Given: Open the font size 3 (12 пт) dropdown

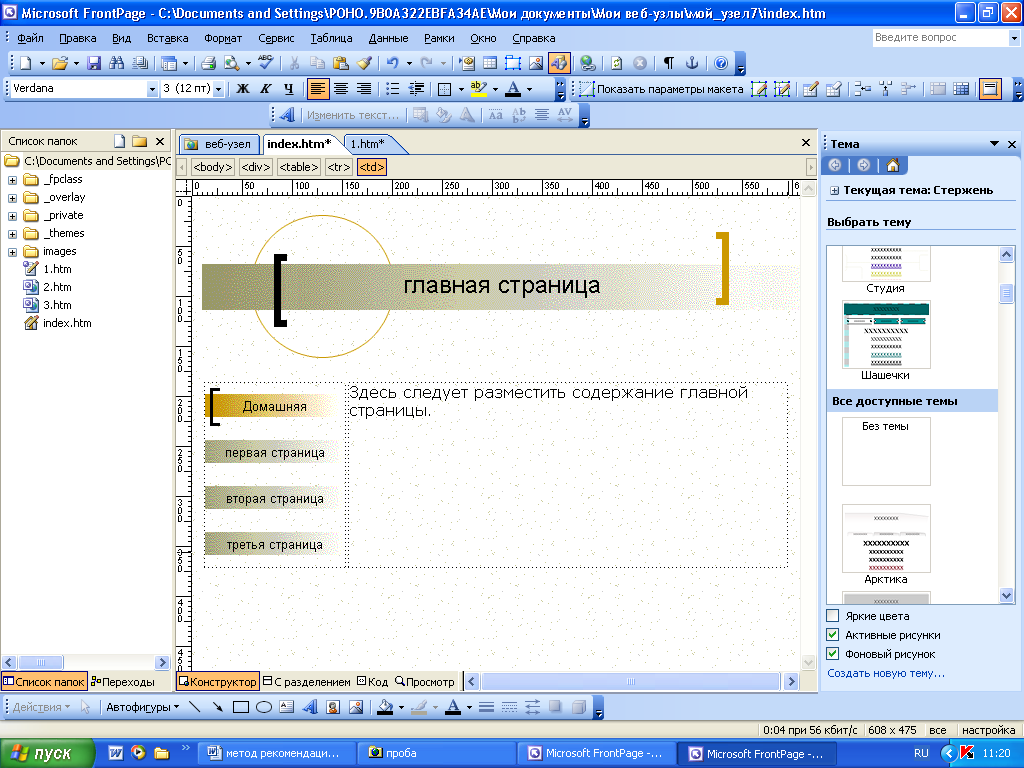Looking at the screenshot, I should pyautogui.click(x=219, y=89).
